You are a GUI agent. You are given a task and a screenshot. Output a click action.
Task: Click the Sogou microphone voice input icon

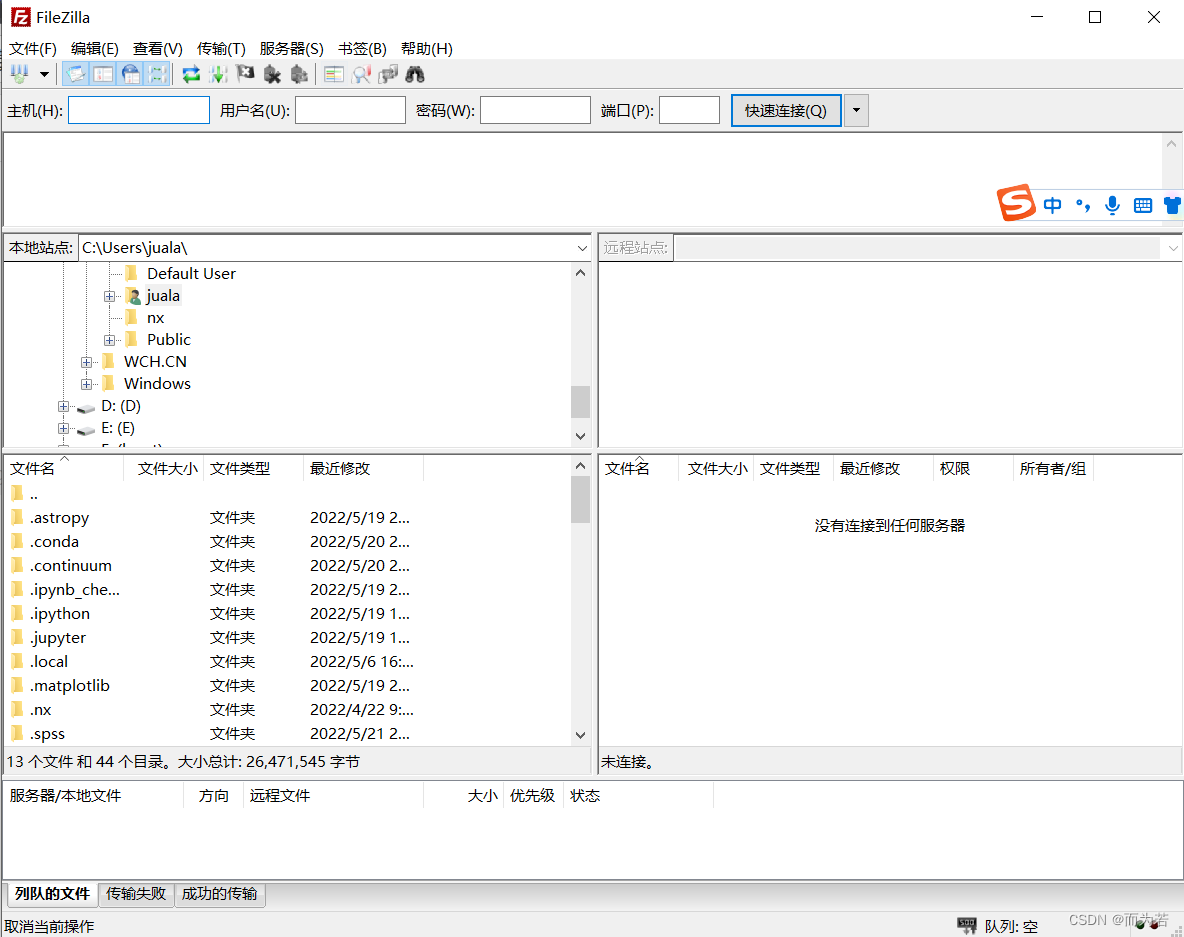(x=1112, y=205)
